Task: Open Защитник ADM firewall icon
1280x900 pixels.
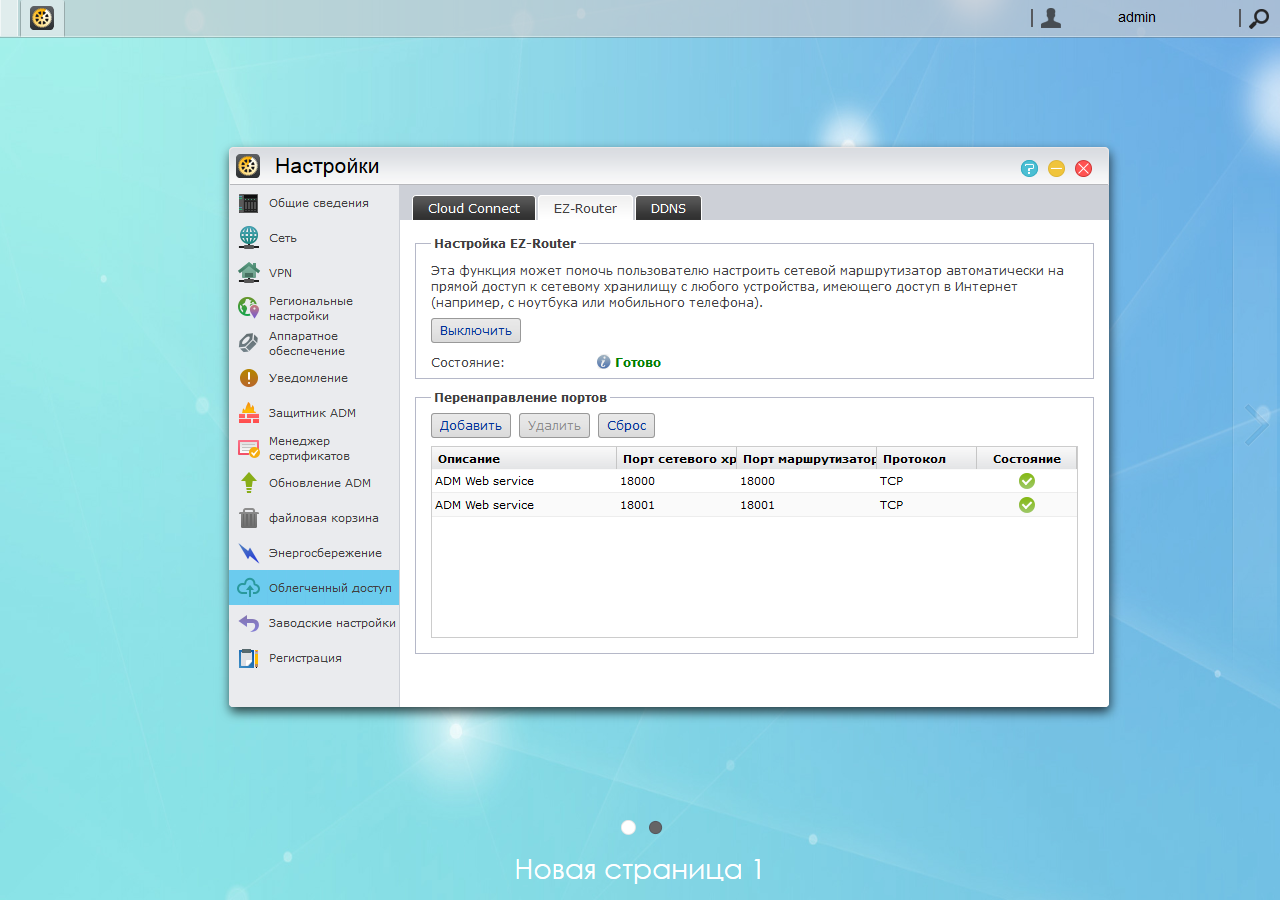Action: pyautogui.click(x=249, y=413)
